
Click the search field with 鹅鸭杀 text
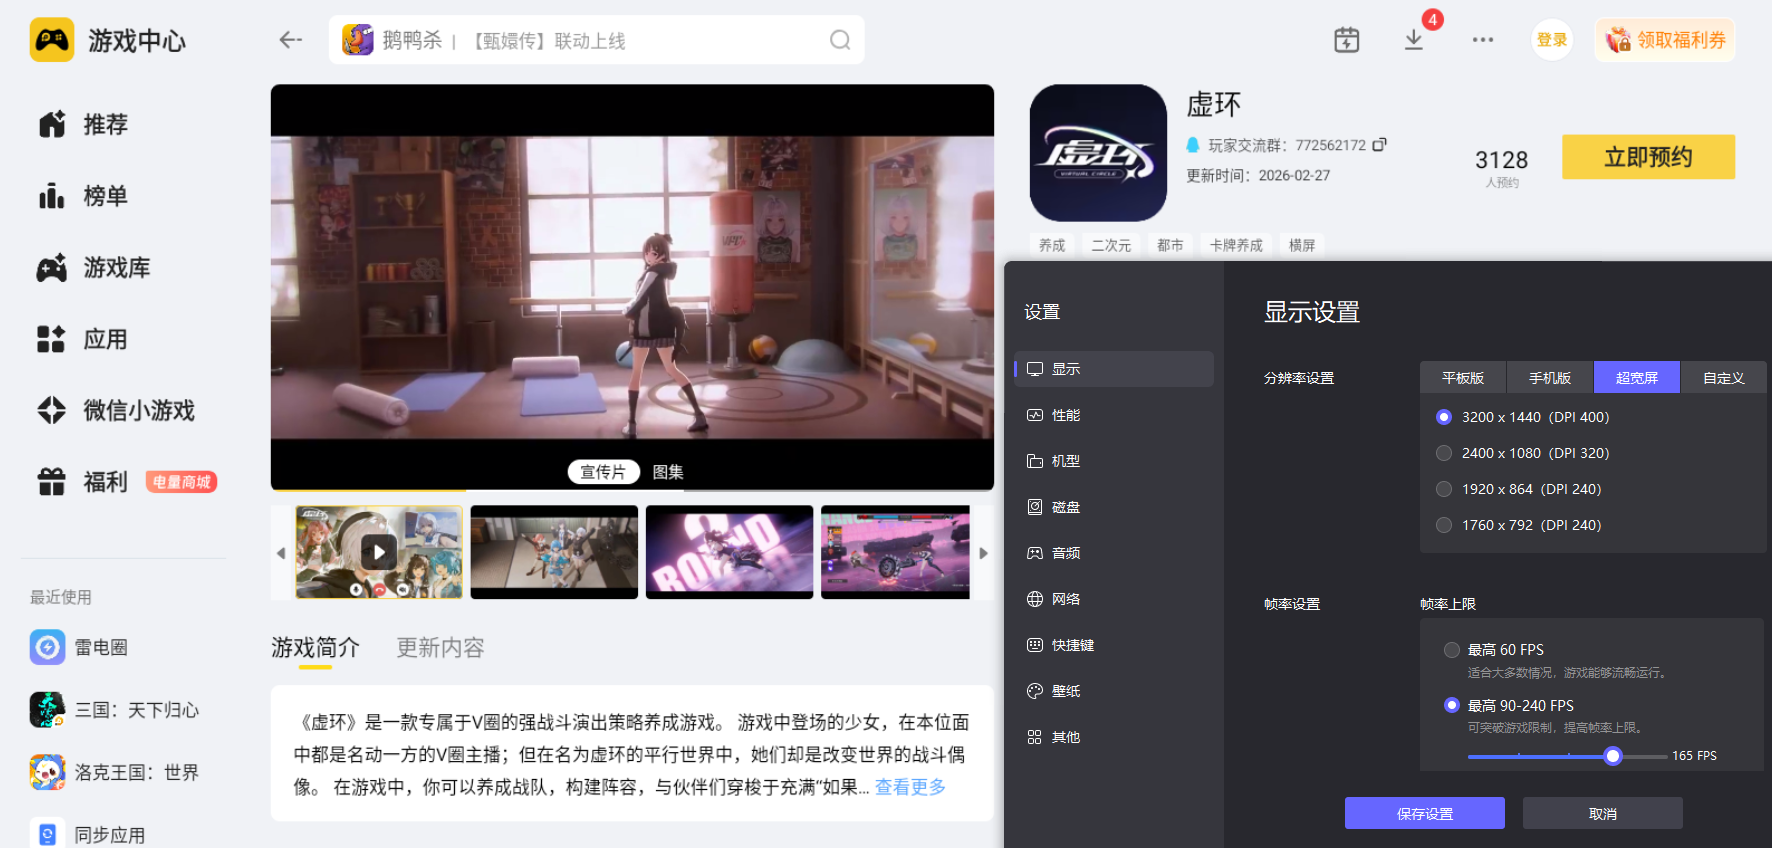597,40
